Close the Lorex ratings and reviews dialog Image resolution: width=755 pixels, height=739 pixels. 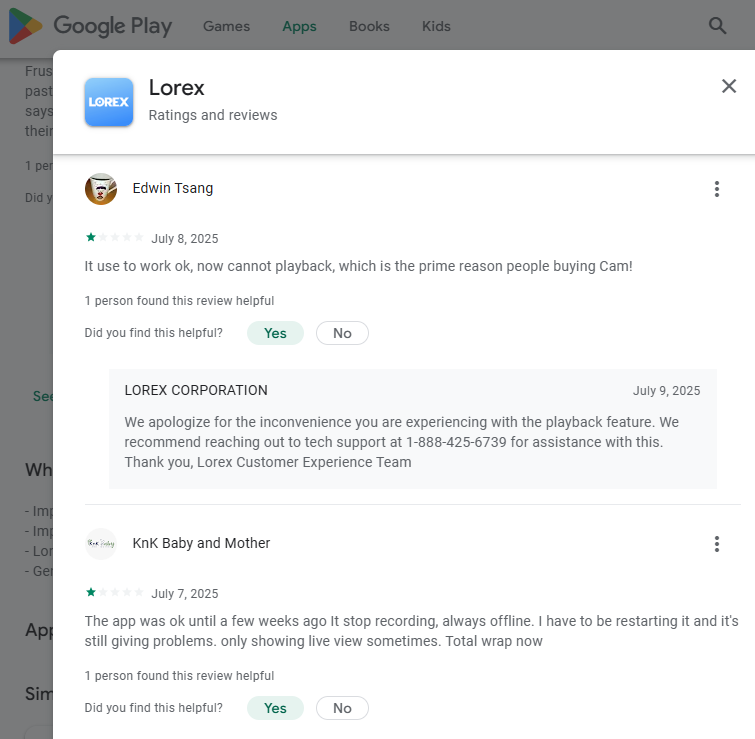tap(729, 86)
